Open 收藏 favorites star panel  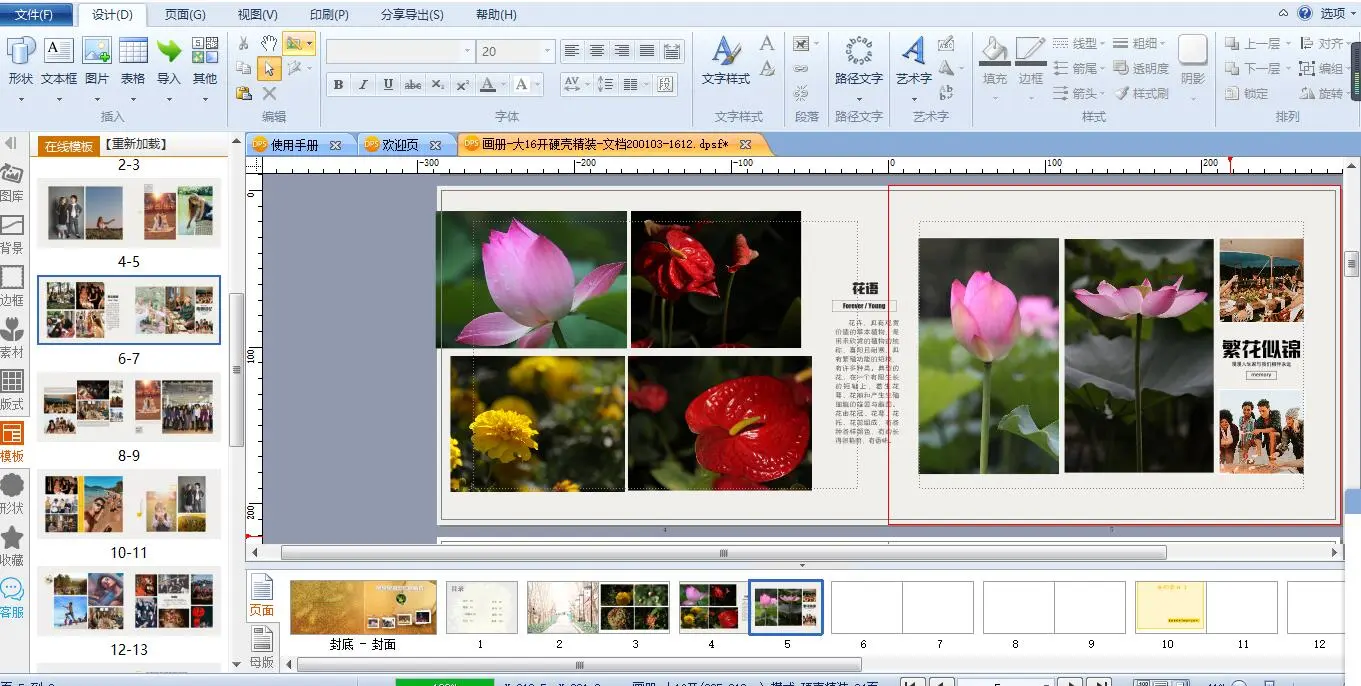point(12,546)
